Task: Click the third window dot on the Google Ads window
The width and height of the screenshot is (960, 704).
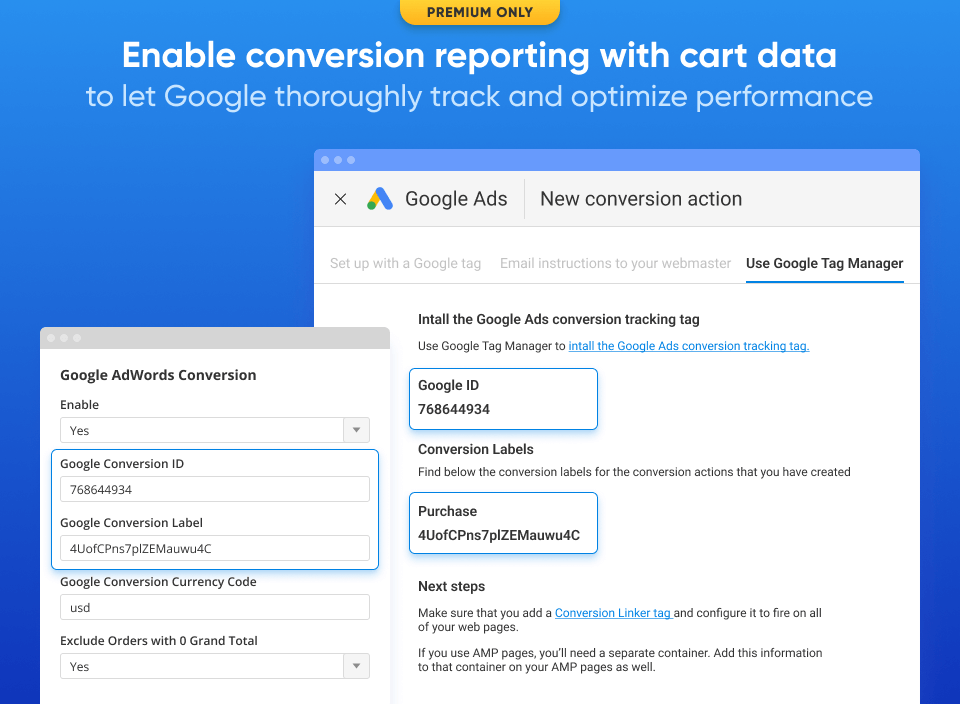Action: [351, 160]
